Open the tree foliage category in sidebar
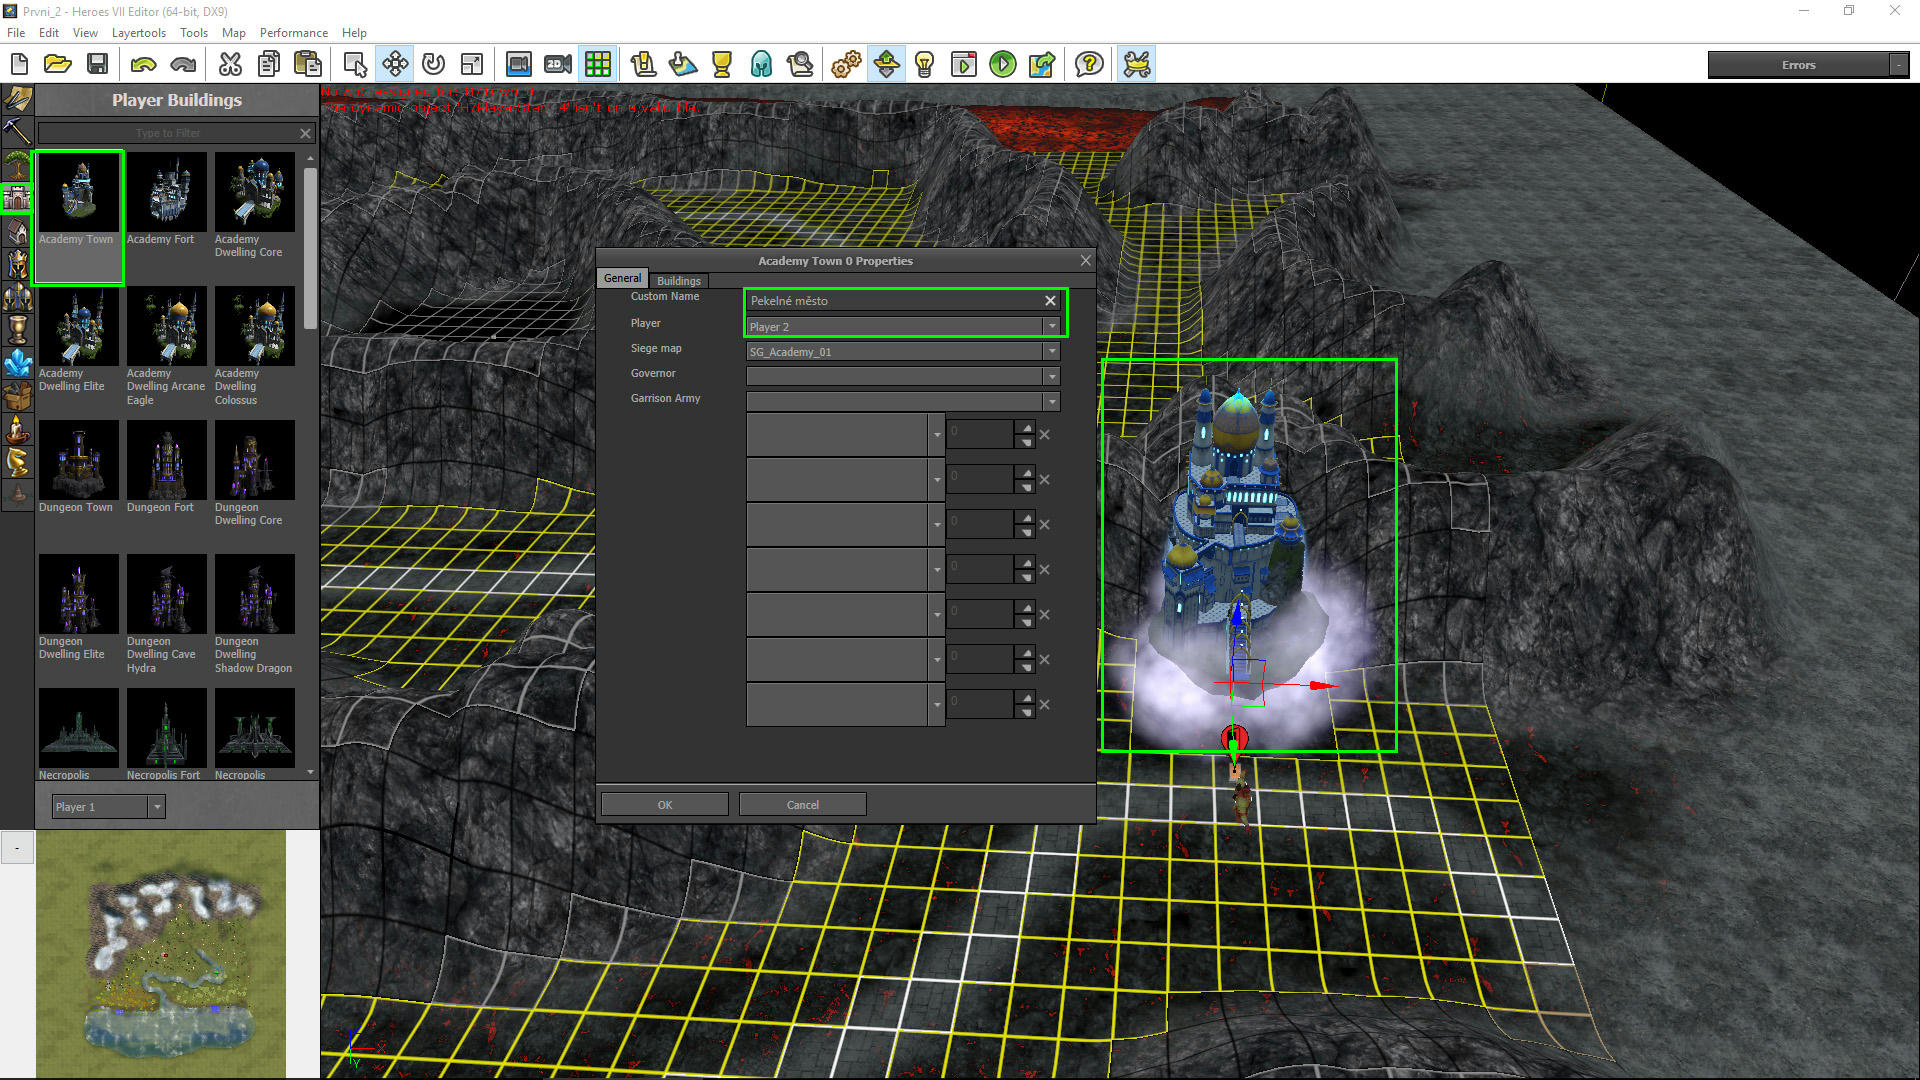Viewport: 1920px width, 1080px height. click(17, 164)
